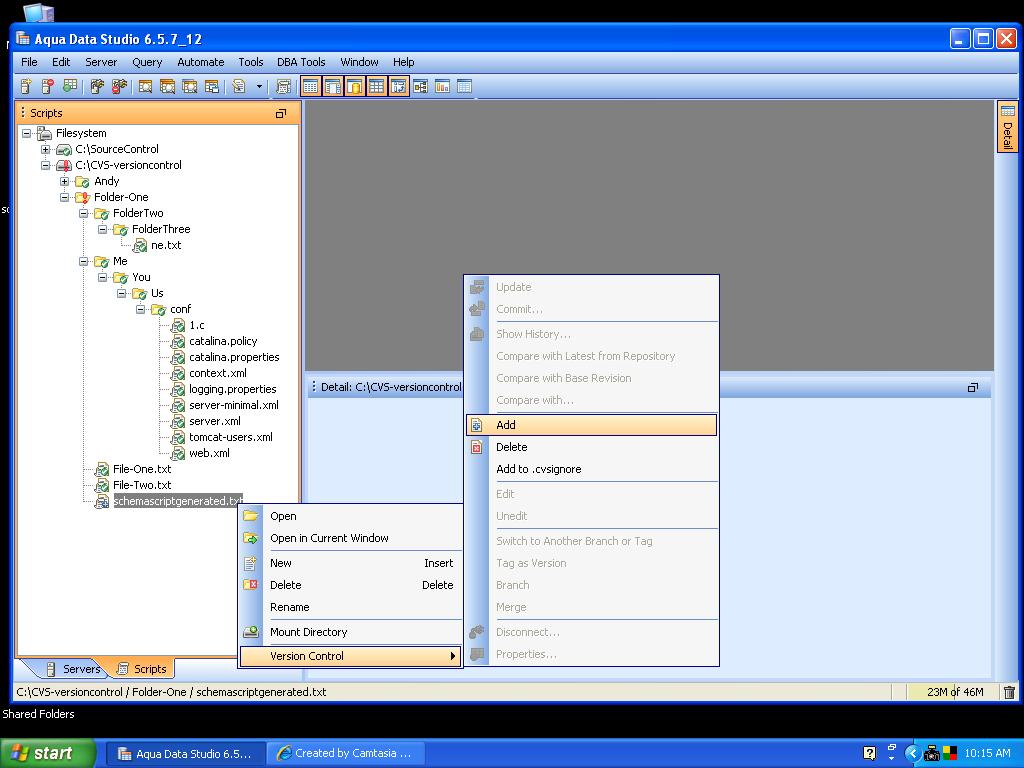Choose Add to .cvsignore

[592, 469]
